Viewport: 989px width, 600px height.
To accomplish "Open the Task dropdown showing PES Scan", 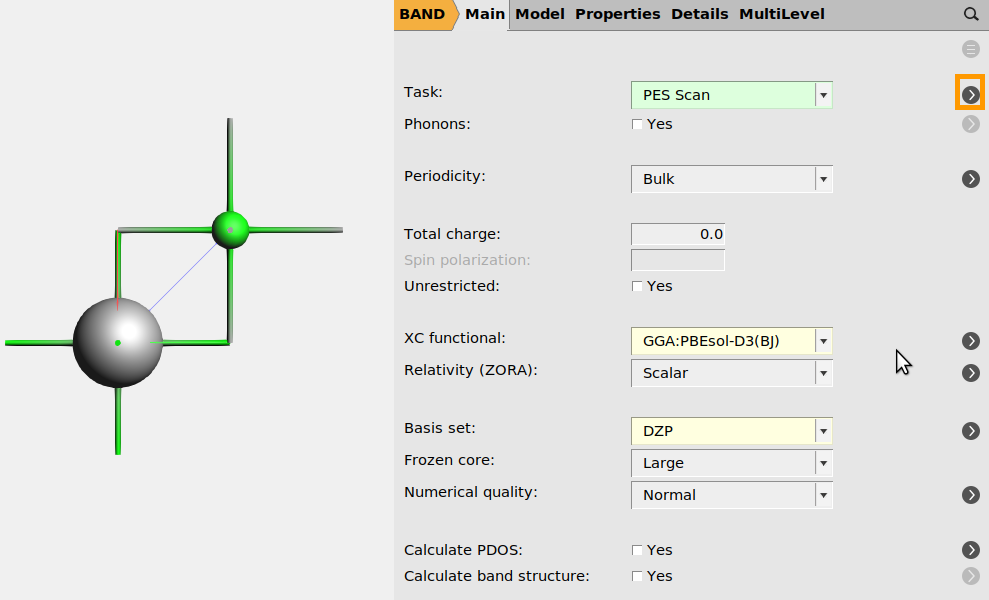I will coord(731,95).
